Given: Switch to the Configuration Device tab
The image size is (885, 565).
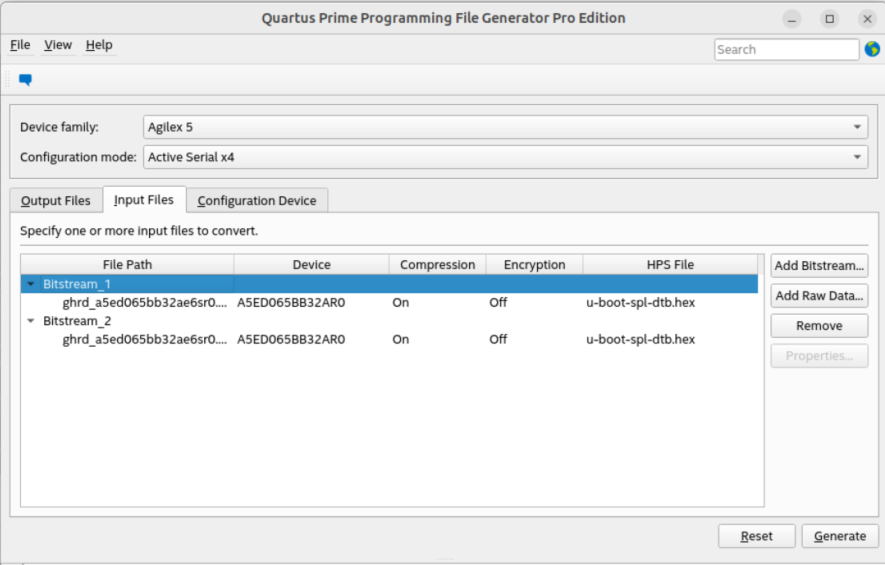Looking at the screenshot, I should tap(257, 201).
